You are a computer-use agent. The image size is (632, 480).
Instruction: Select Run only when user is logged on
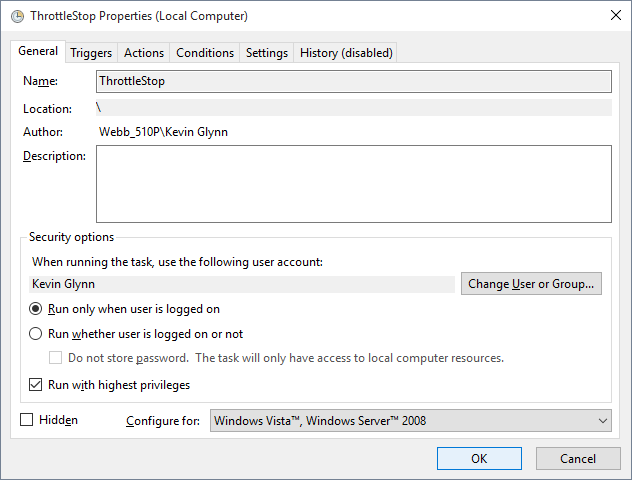(36, 309)
